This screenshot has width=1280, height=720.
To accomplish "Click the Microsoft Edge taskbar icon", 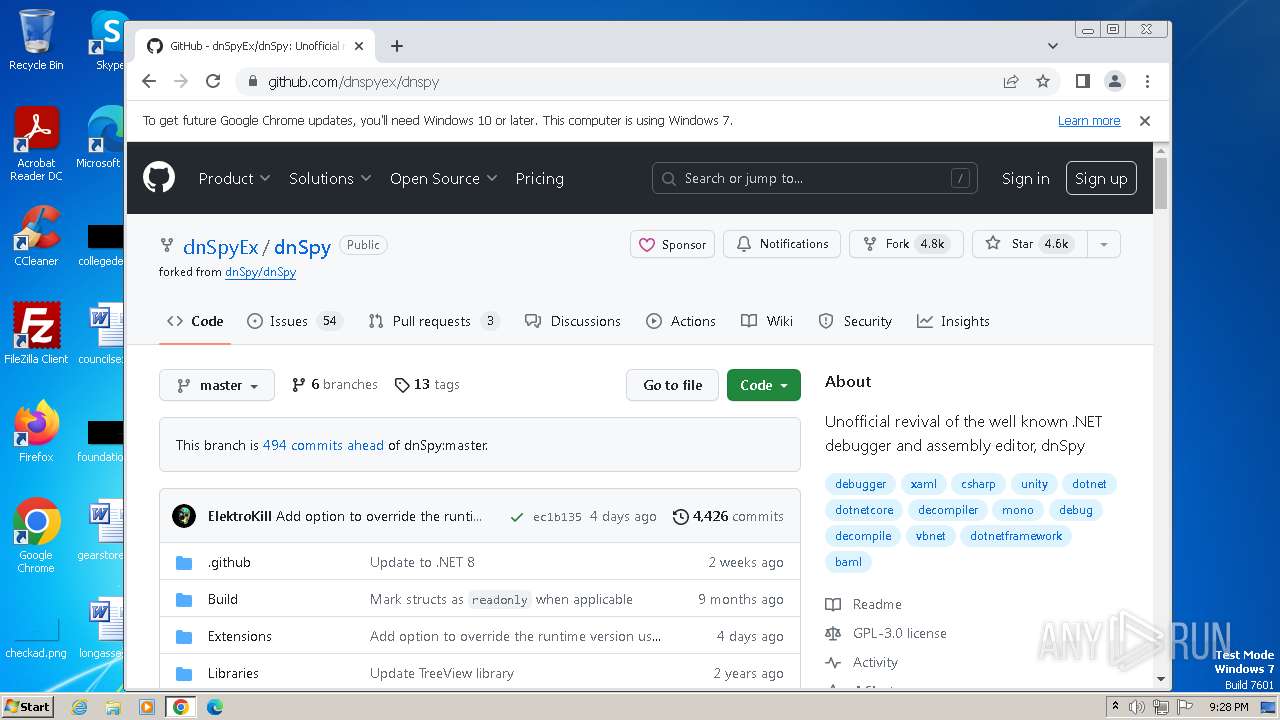I will [214, 707].
